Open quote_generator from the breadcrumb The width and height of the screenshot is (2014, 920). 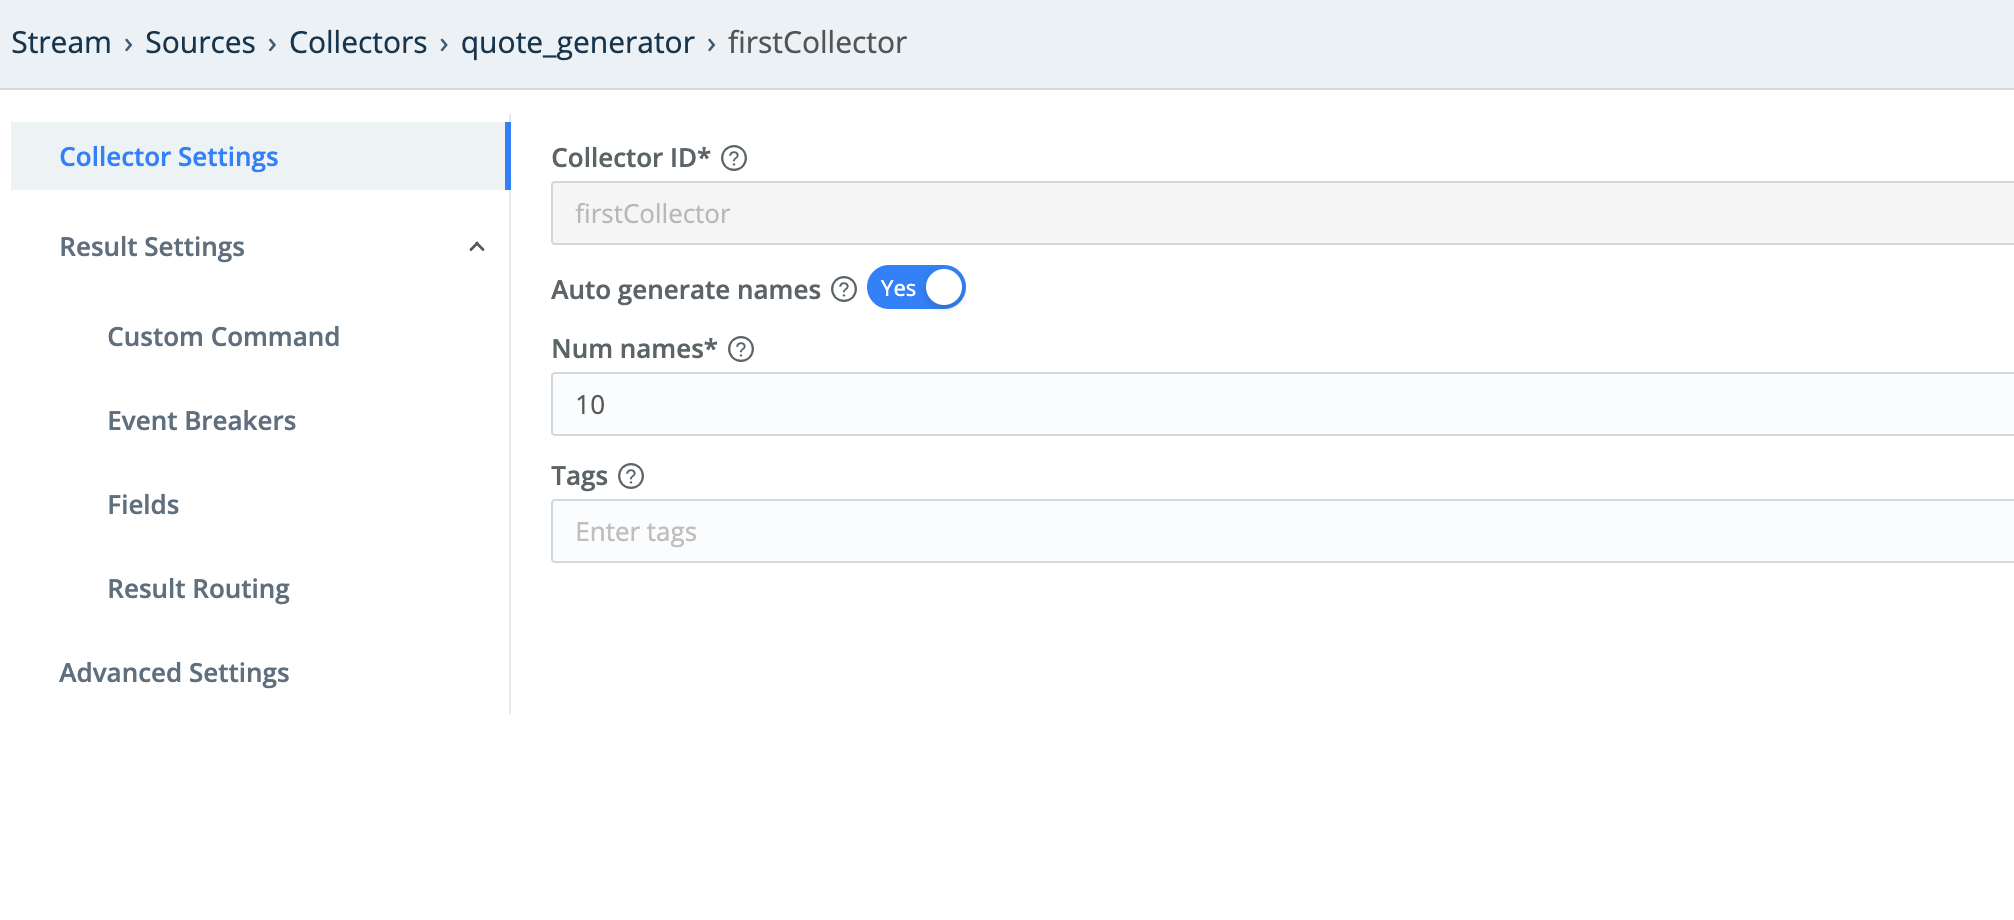coord(577,42)
